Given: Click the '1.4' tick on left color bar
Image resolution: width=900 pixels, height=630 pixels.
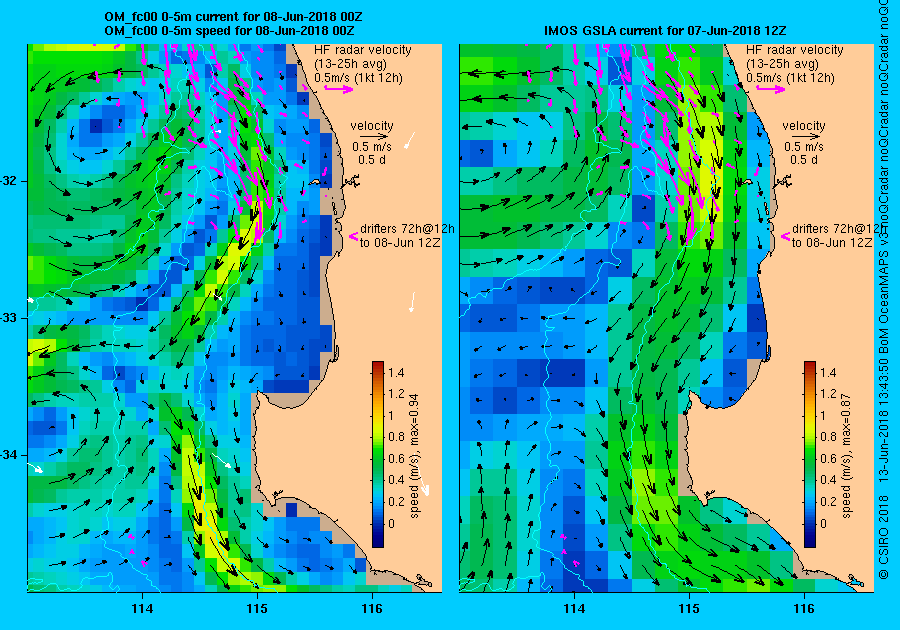Looking at the screenshot, I should coord(397,372).
